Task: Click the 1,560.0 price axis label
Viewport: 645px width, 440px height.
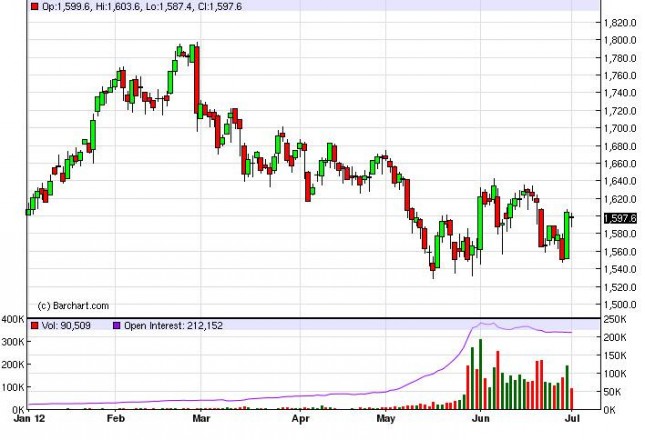Action: (620, 252)
